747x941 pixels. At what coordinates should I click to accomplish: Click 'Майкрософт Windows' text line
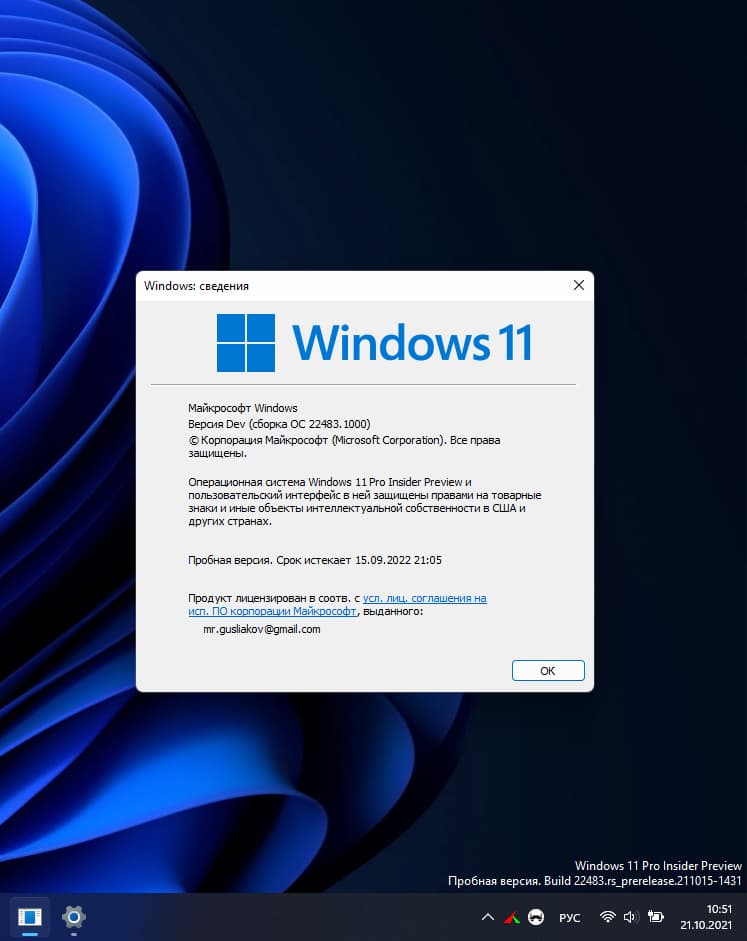[x=242, y=408]
